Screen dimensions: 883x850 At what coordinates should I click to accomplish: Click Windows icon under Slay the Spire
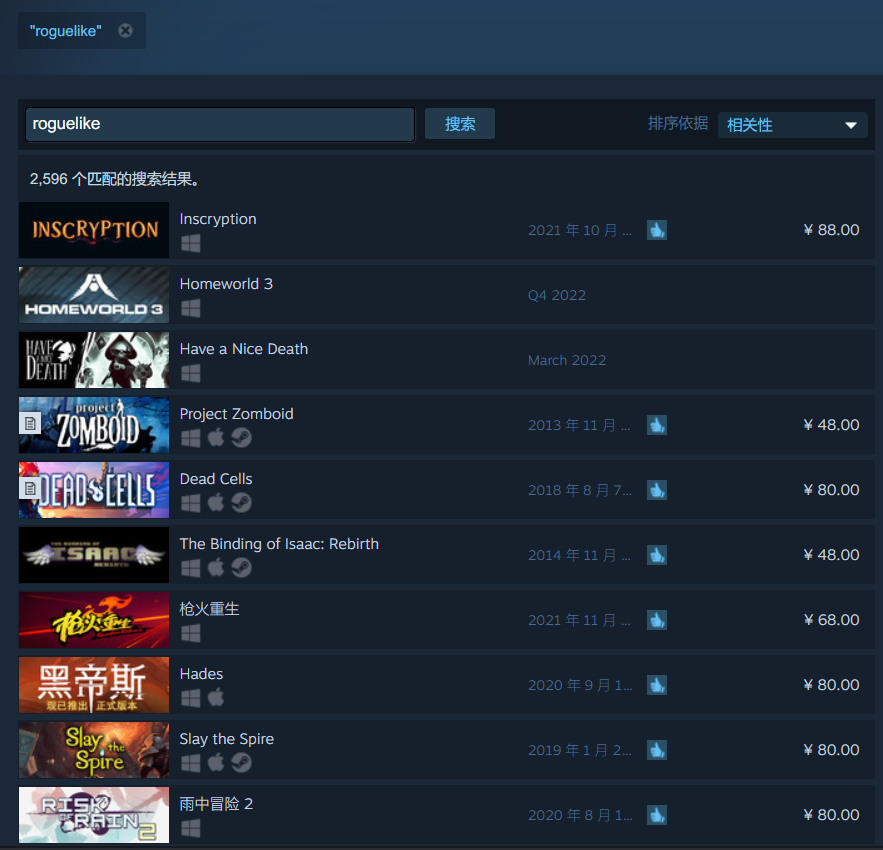tap(191, 763)
